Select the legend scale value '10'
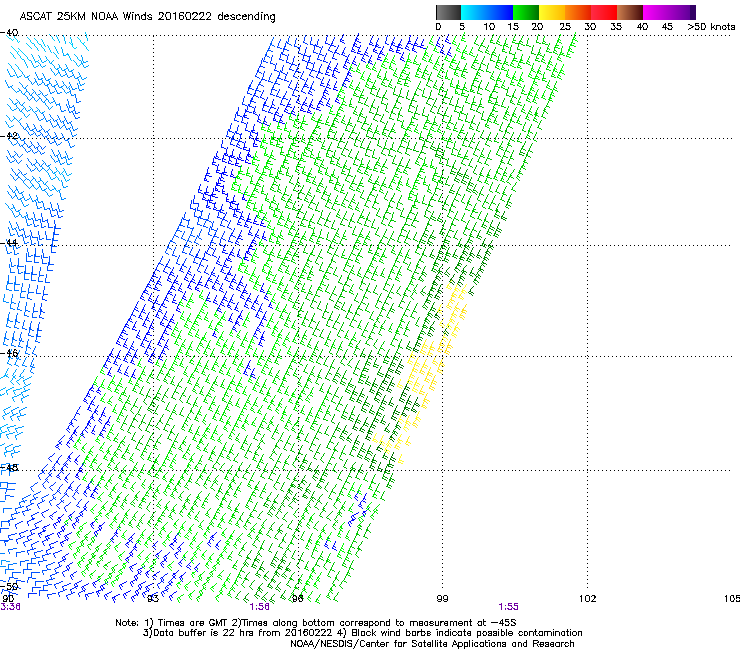 click(489, 27)
